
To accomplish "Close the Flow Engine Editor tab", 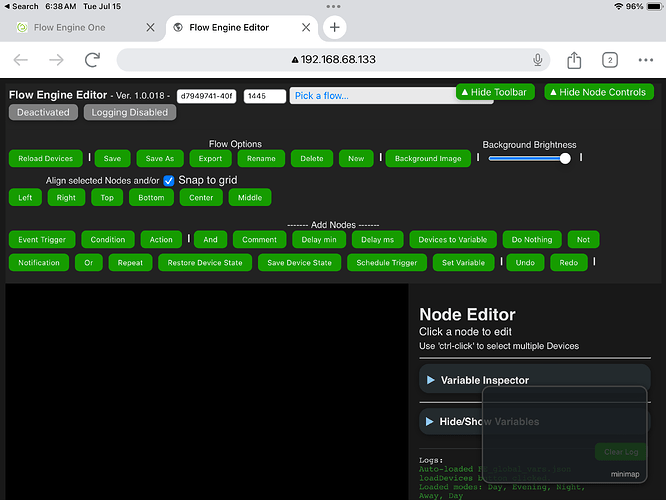I will tap(306, 28).
